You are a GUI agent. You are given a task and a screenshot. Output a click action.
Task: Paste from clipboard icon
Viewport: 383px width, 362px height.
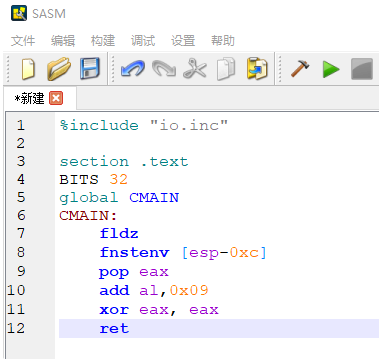(x=257, y=69)
